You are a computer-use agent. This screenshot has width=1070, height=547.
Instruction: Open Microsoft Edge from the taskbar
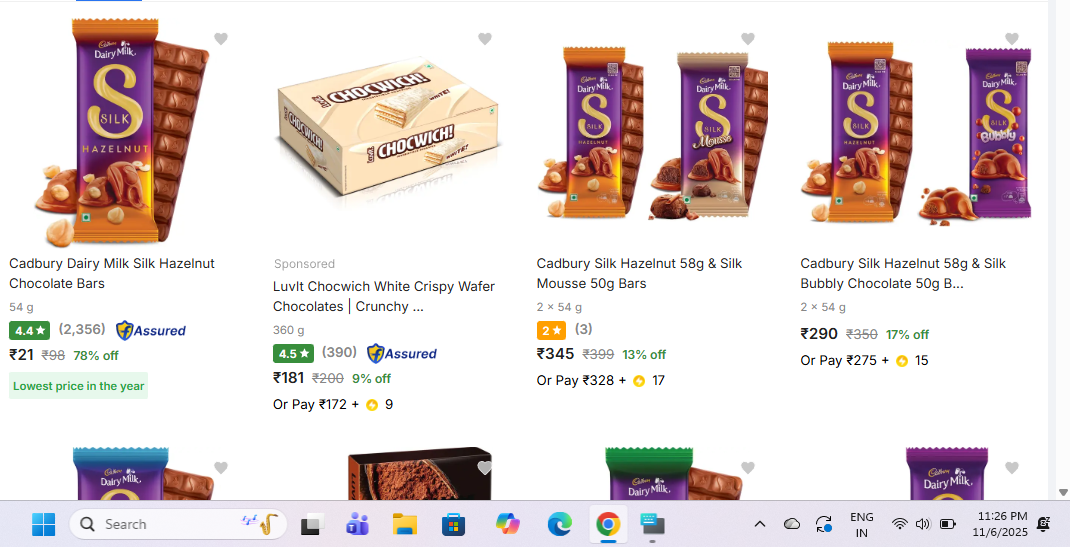coord(559,524)
